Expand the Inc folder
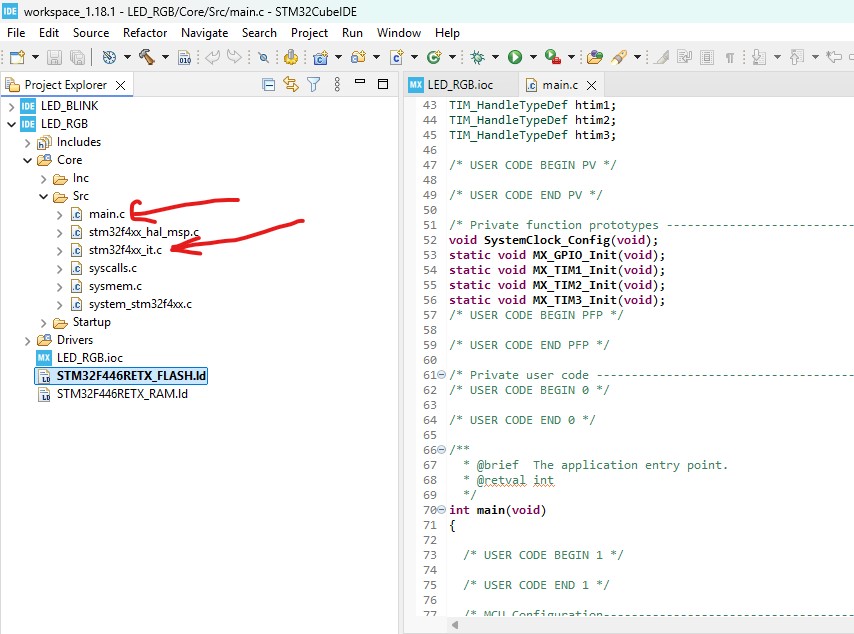854x634 pixels. (x=44, y=179)
